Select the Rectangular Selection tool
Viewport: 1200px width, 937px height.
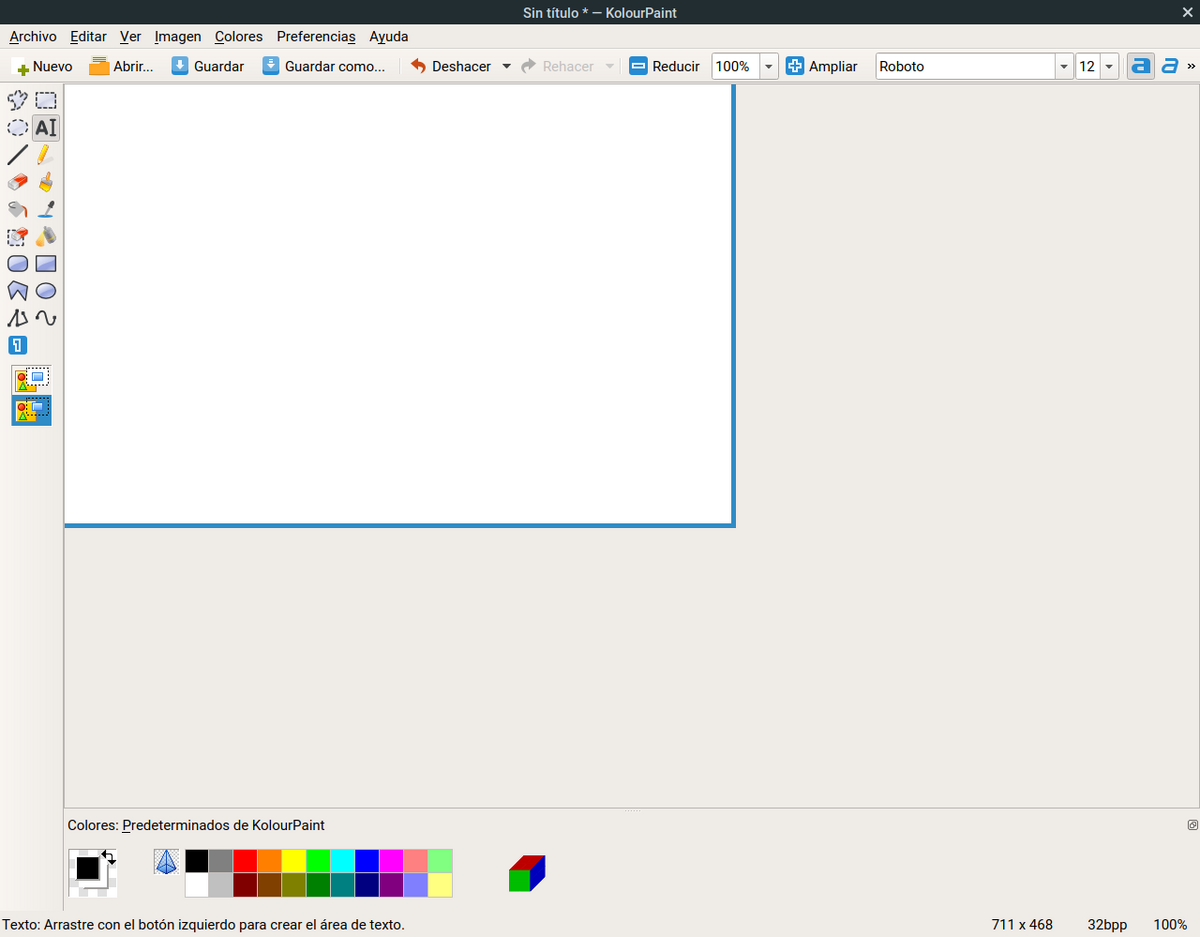coord(46,100)
